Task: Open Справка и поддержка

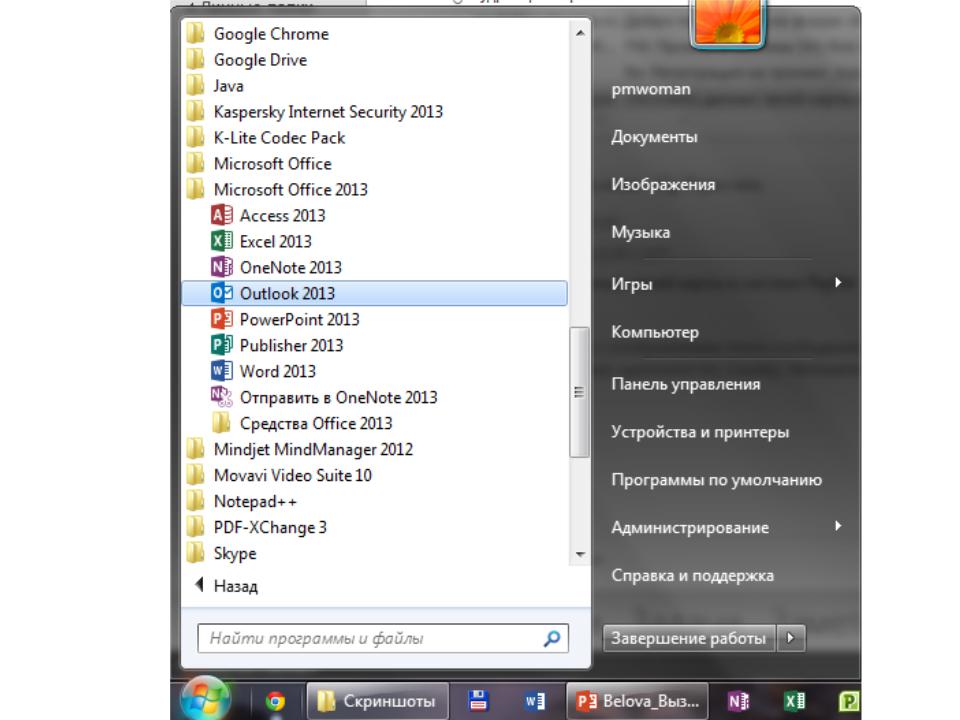Action: (x=692, y=576)
